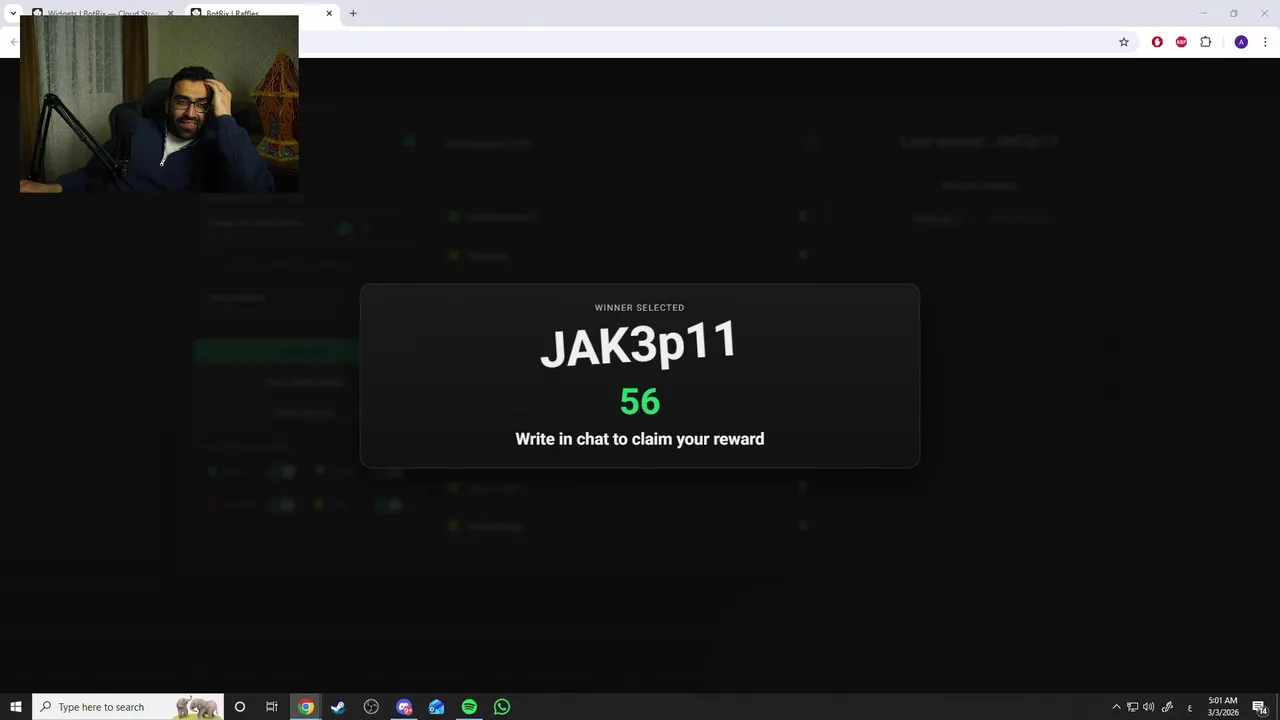Open Spotify from the taskbar
This screenshot has height=720, width=1280.
pyautogui.click(x=469, y=707)
